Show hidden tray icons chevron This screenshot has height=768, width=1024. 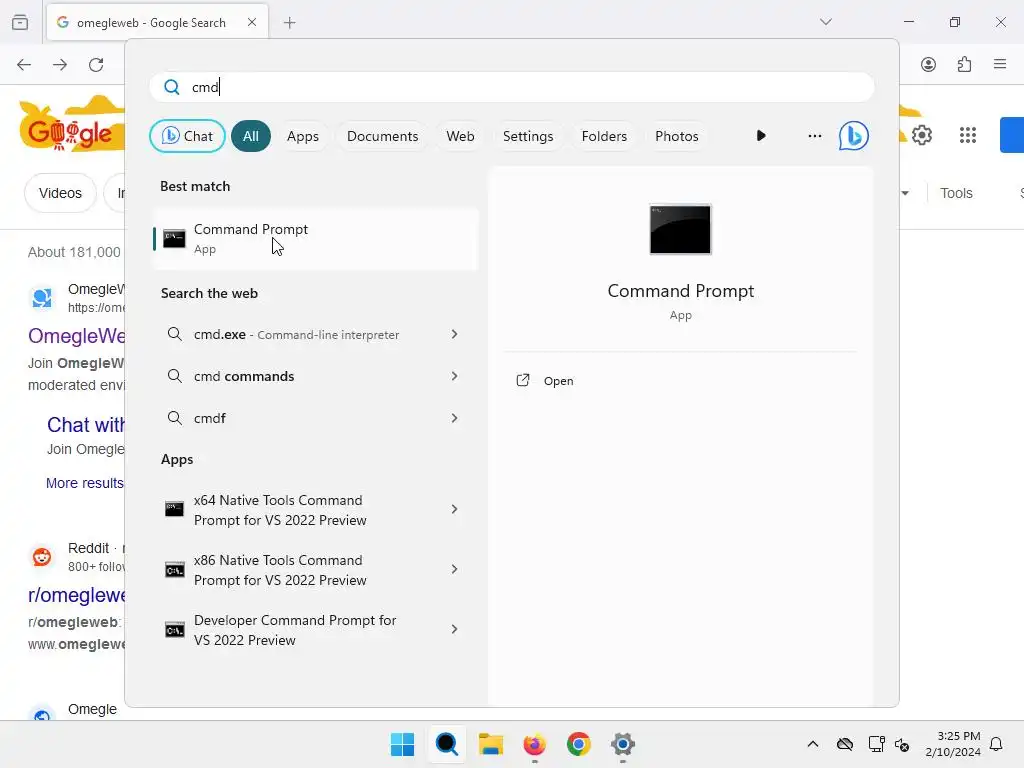(x=812, y=744)
